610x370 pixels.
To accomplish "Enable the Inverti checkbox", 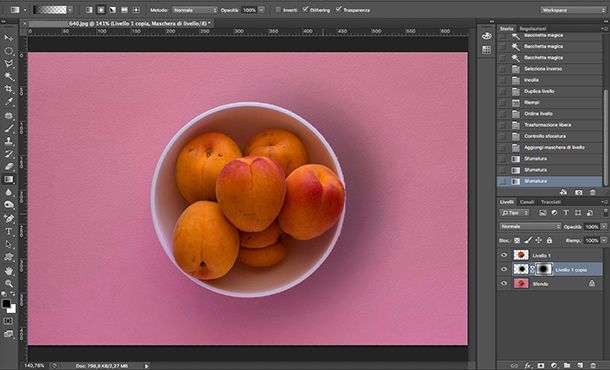I will point(278,10).
